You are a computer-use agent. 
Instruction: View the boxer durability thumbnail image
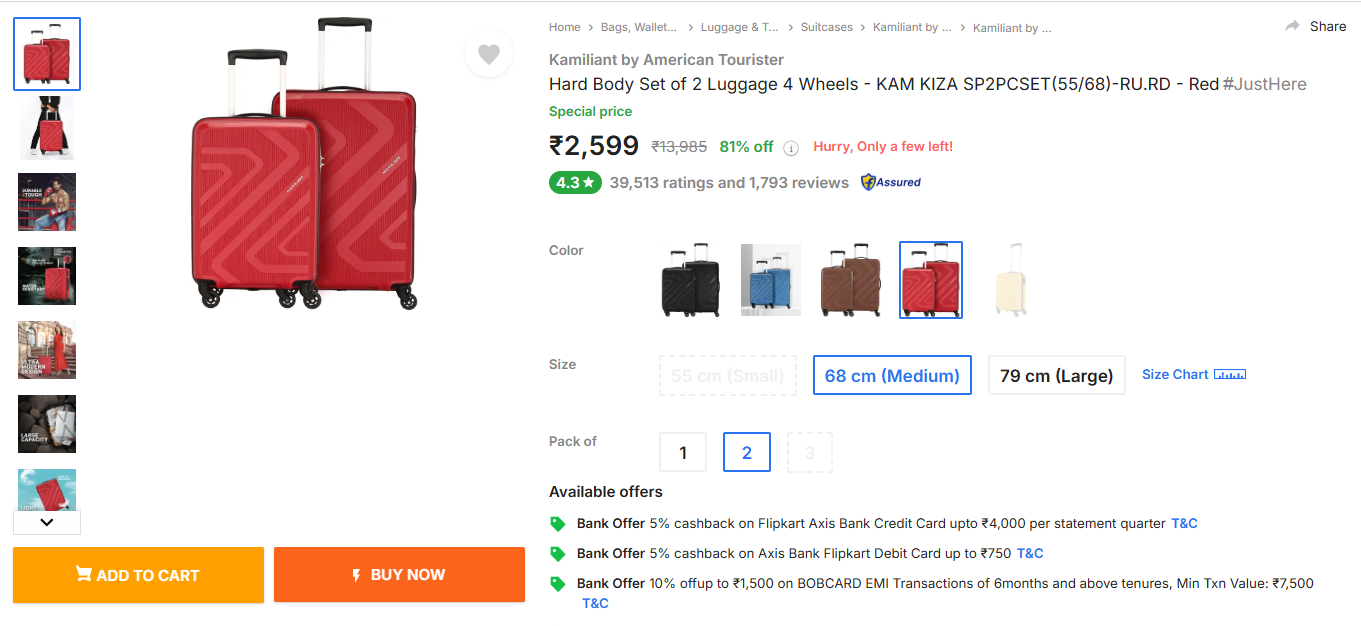47,202
